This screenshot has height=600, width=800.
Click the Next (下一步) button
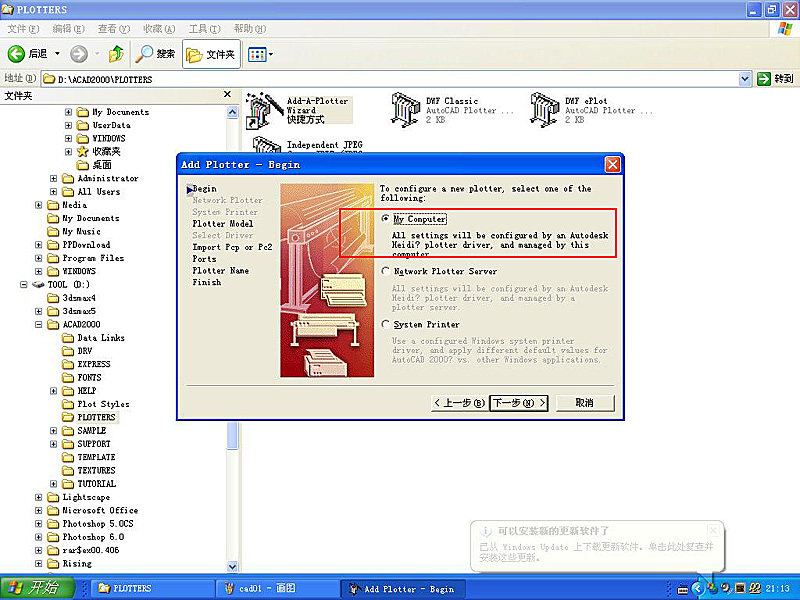click(x=519, y=403)
